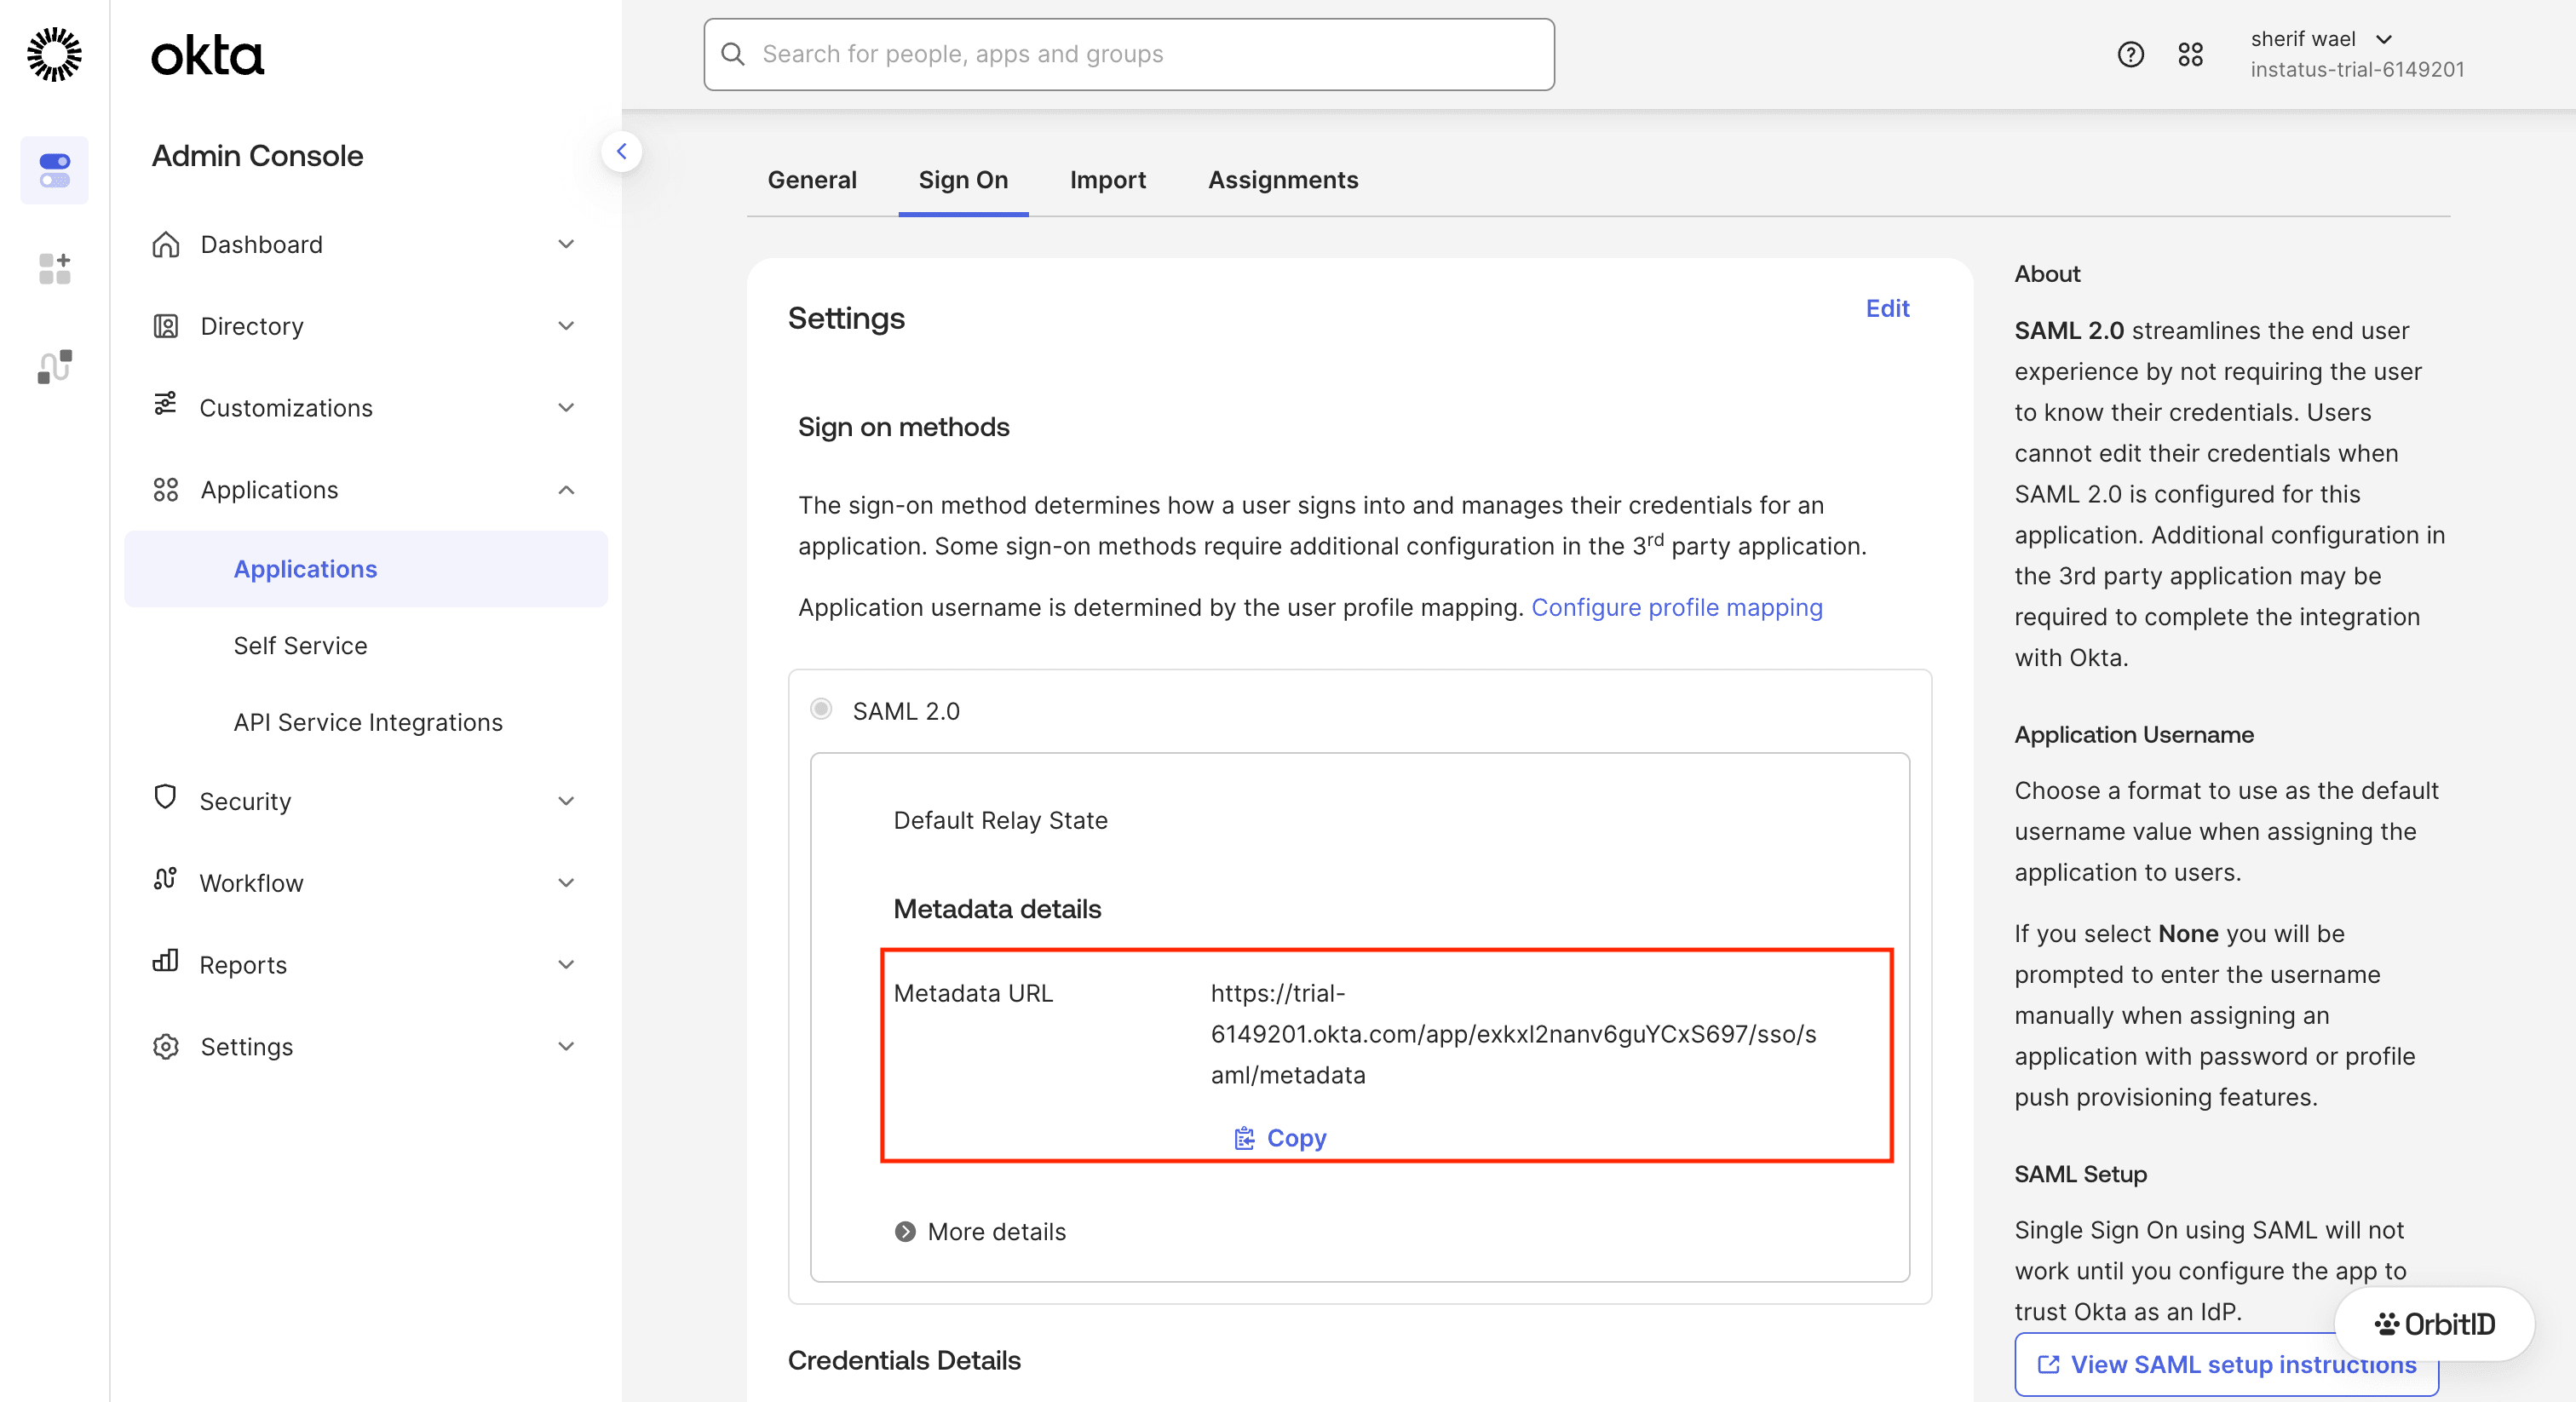Open the app launcher grid icon in header
This screenshot has height=1402, width=2576.
click(2190, 54)
